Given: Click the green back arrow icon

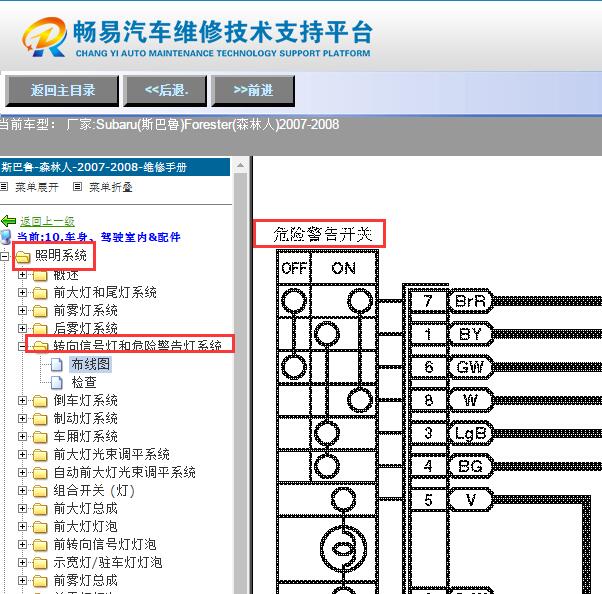Looking at the screenshot, I should (8, 221).
